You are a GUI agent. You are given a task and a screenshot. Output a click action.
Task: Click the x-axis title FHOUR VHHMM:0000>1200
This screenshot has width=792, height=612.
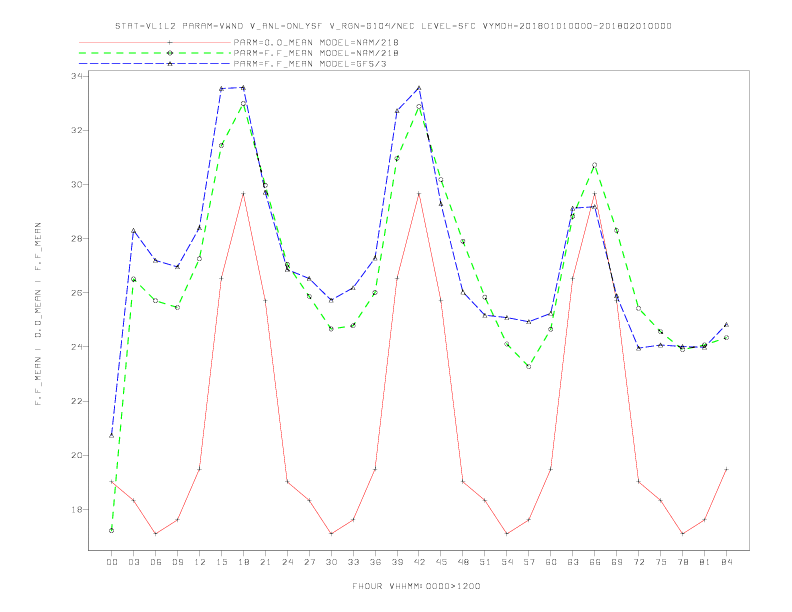point(416,586)
